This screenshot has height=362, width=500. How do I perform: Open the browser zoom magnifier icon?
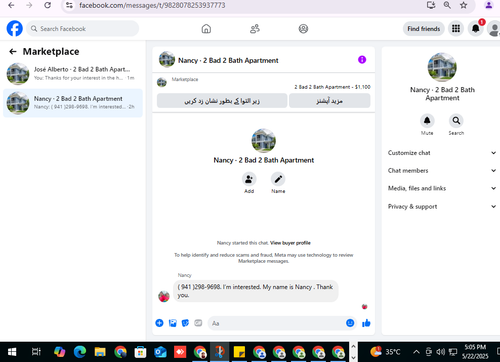pos(447,5)
